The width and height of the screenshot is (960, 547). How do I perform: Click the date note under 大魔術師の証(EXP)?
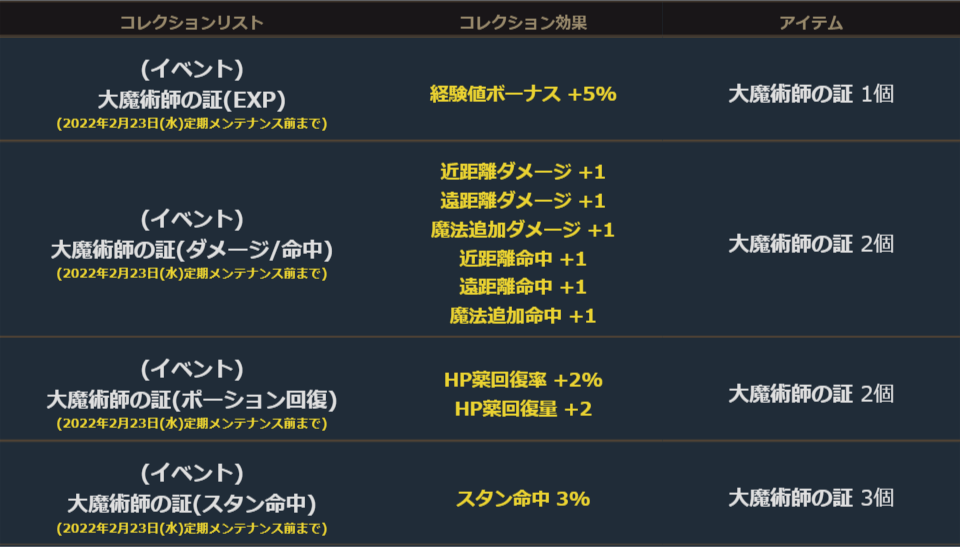point(191,123)
